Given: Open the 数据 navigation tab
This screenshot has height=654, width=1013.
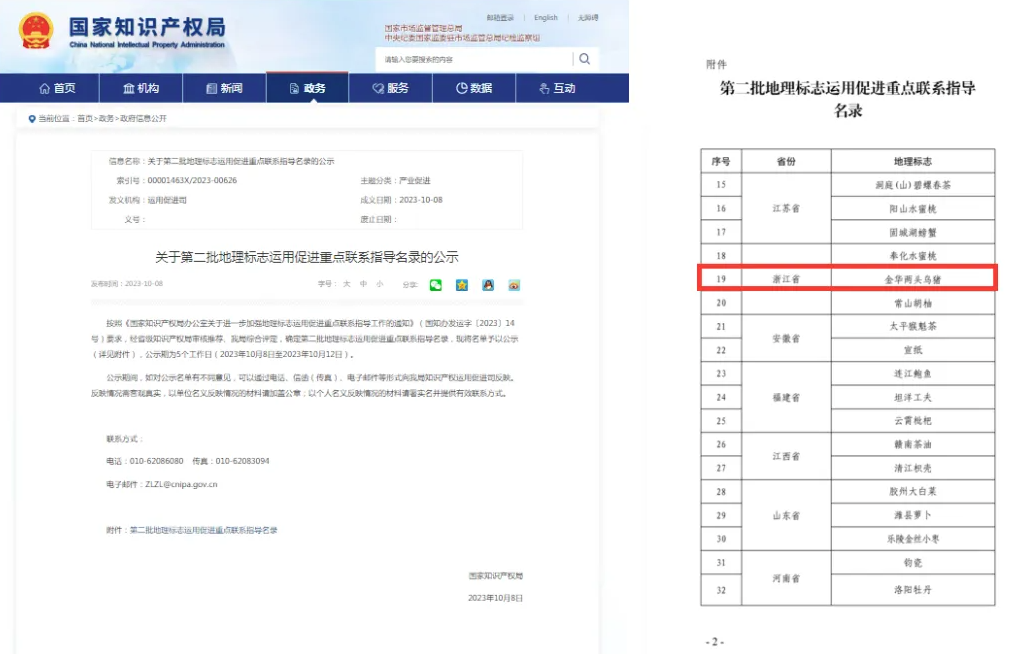Looking at the screenshot, I should coord(474,88).
